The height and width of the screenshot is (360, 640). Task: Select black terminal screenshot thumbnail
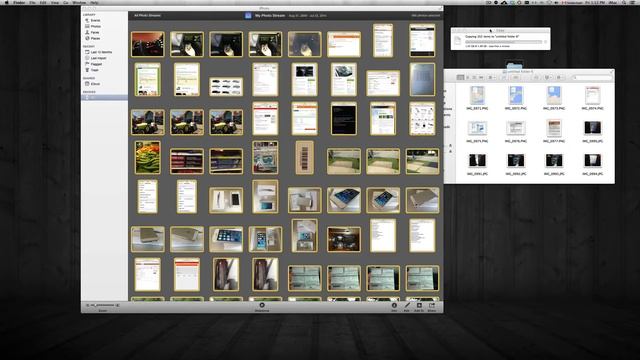[x=344, y=118]
